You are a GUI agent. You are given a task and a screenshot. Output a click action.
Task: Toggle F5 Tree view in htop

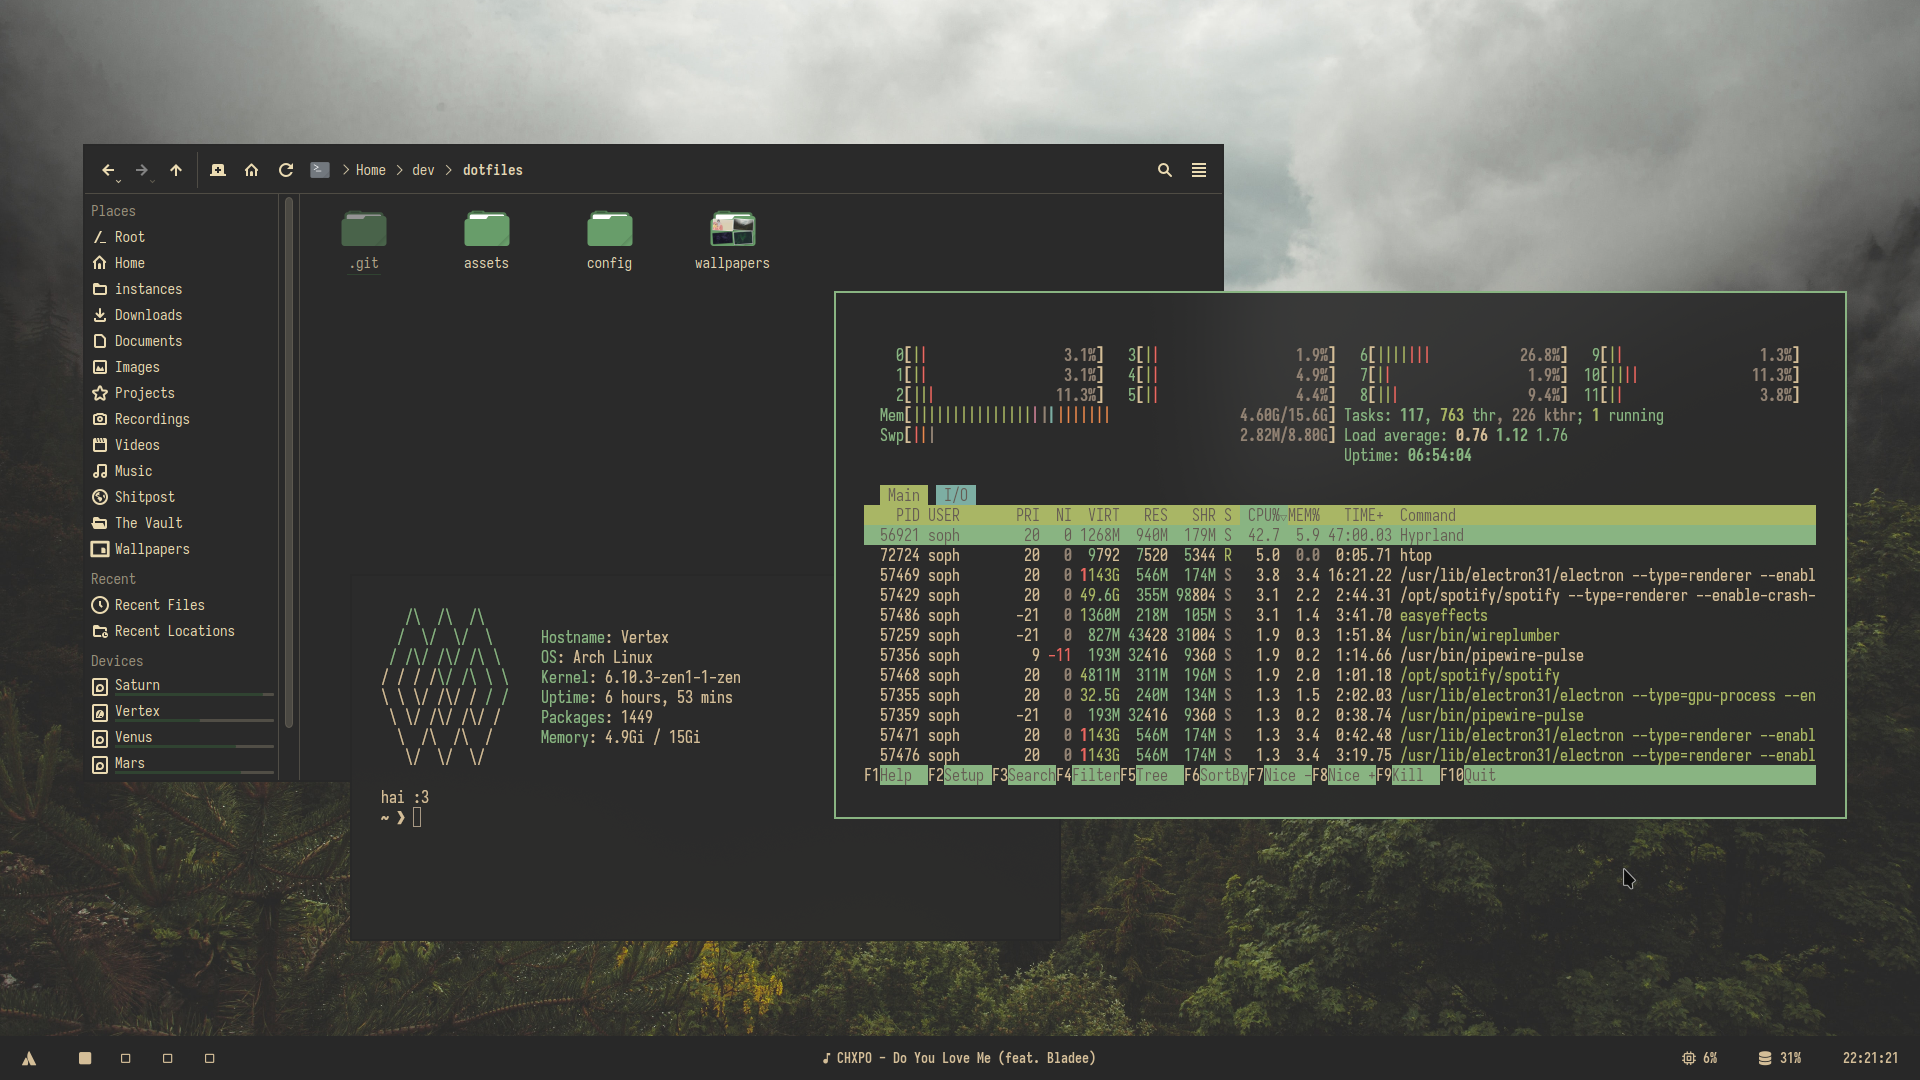click(x=1151, y=775)
